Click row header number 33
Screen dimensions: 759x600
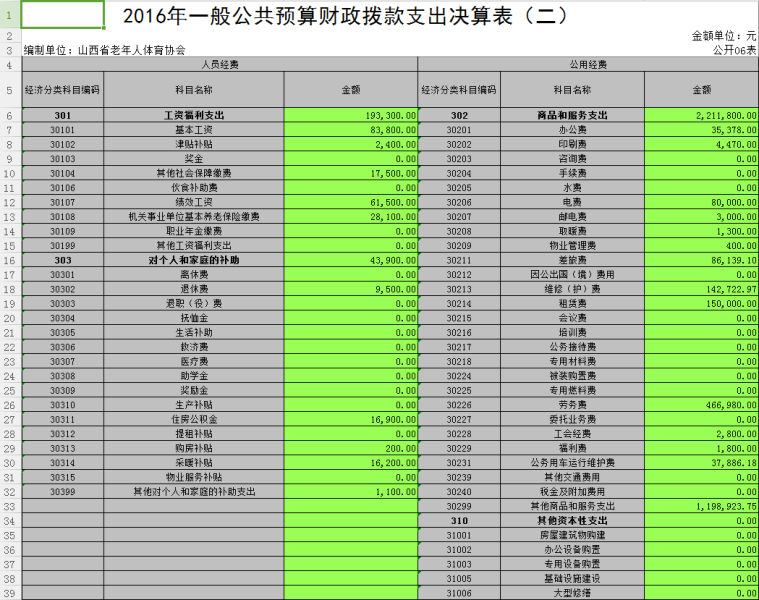(x=9, y=506)
